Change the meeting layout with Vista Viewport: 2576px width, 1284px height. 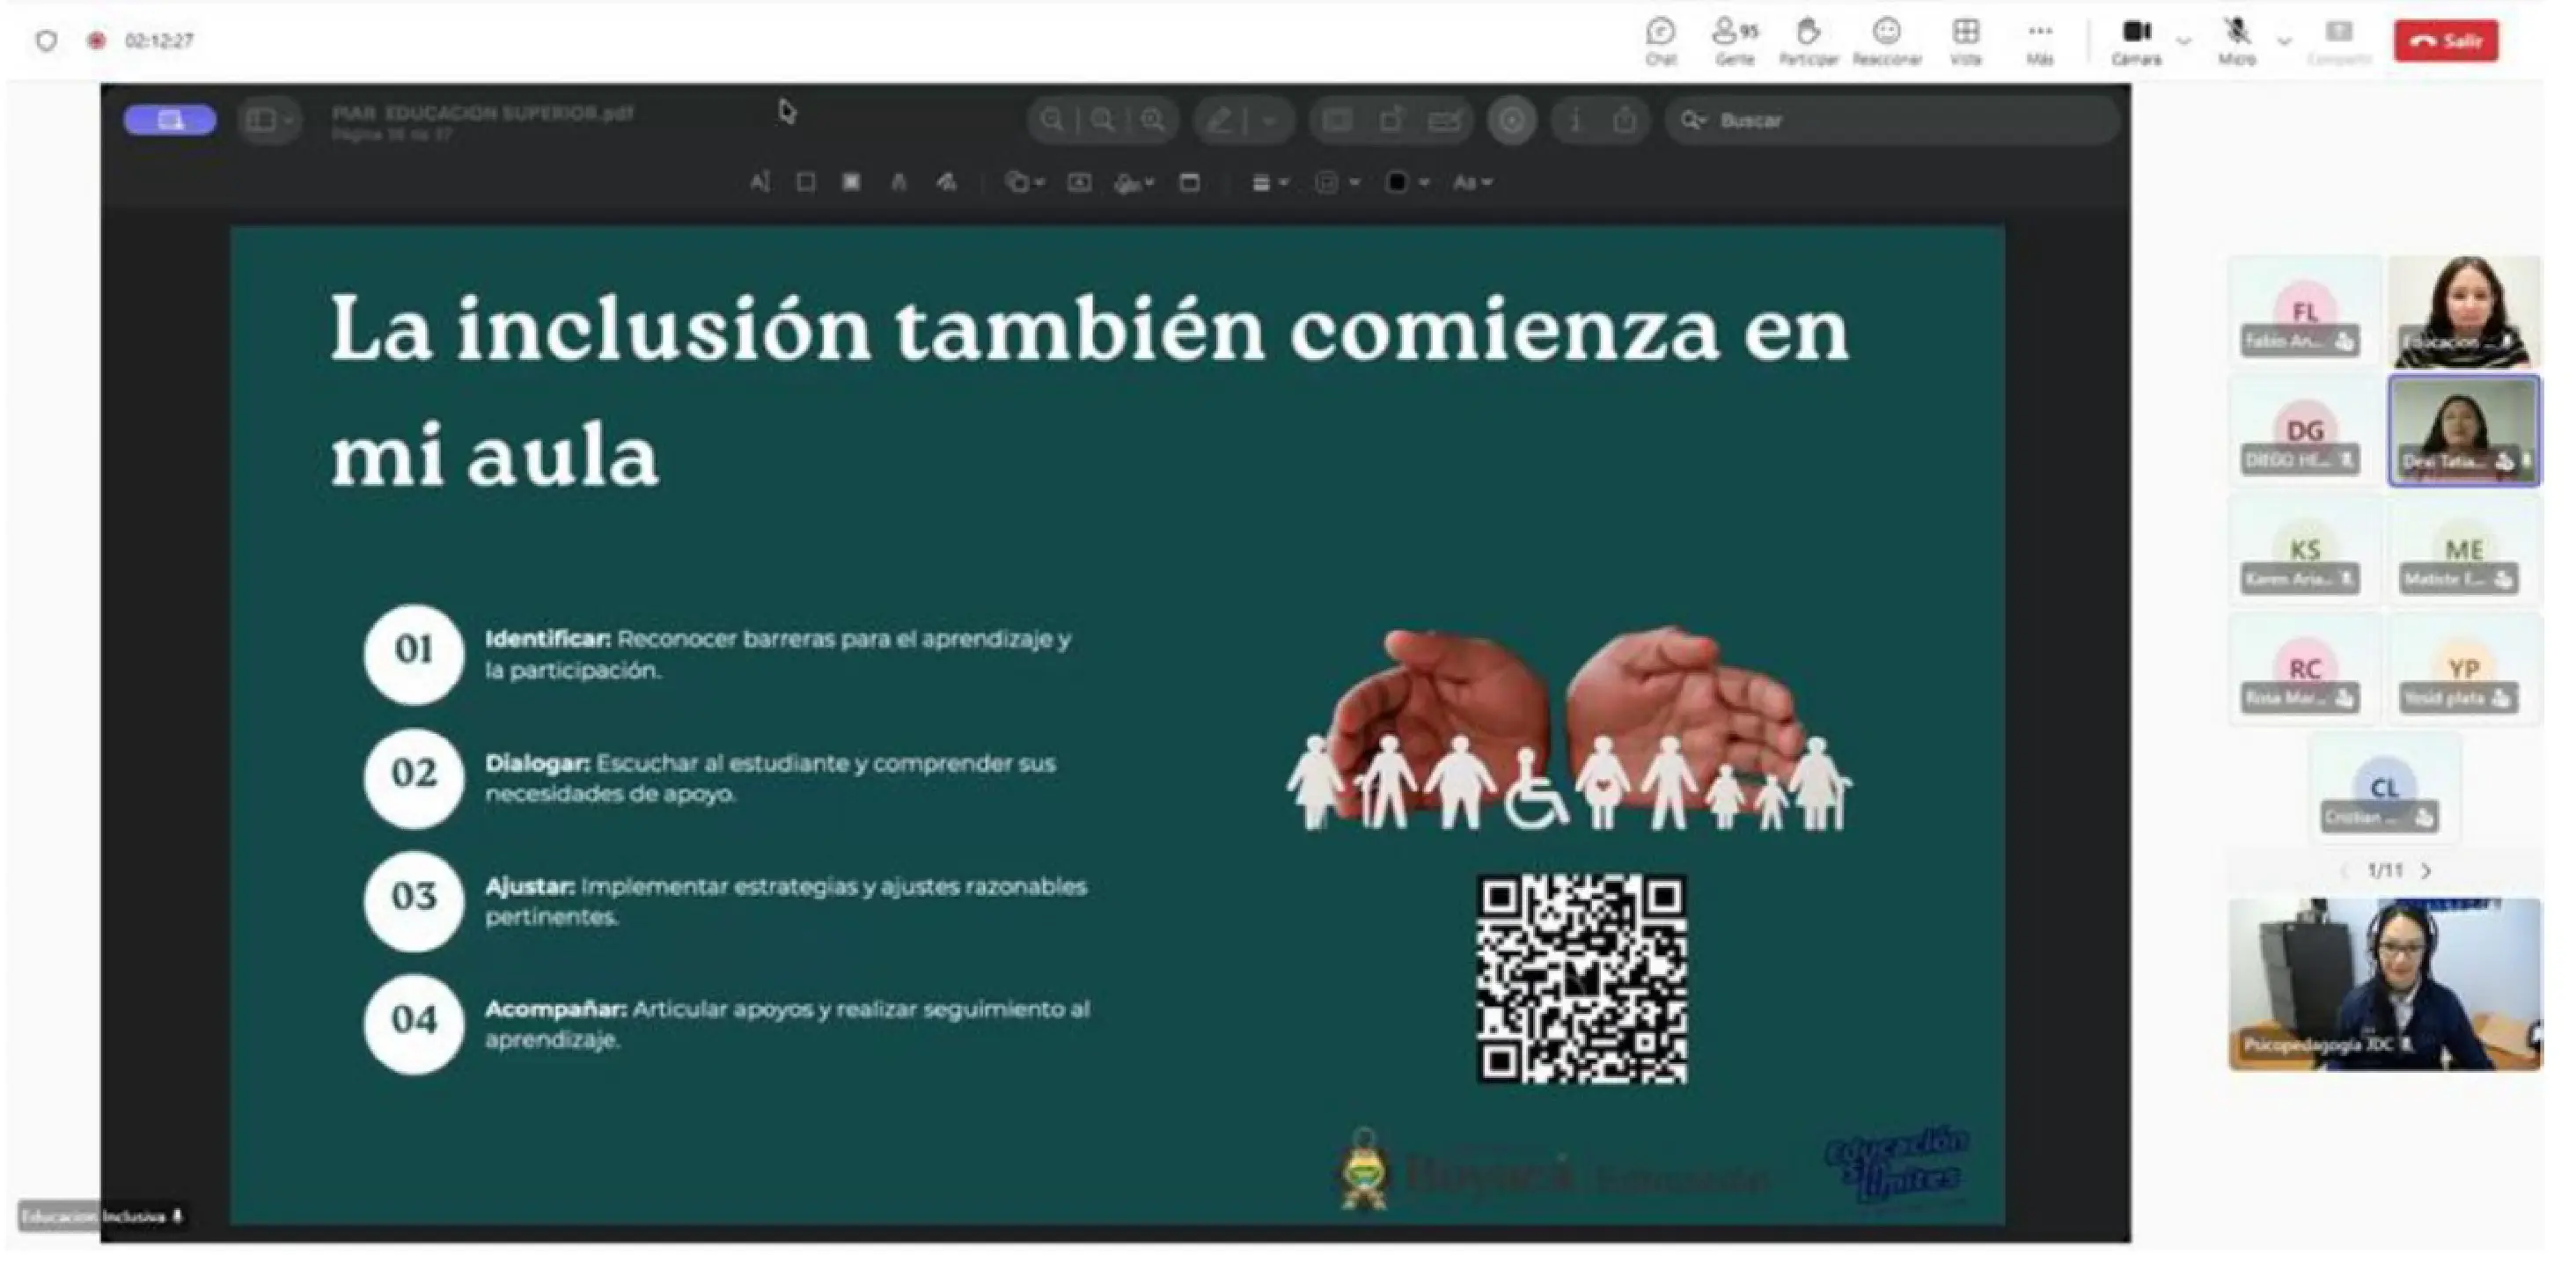(1965, 42)
